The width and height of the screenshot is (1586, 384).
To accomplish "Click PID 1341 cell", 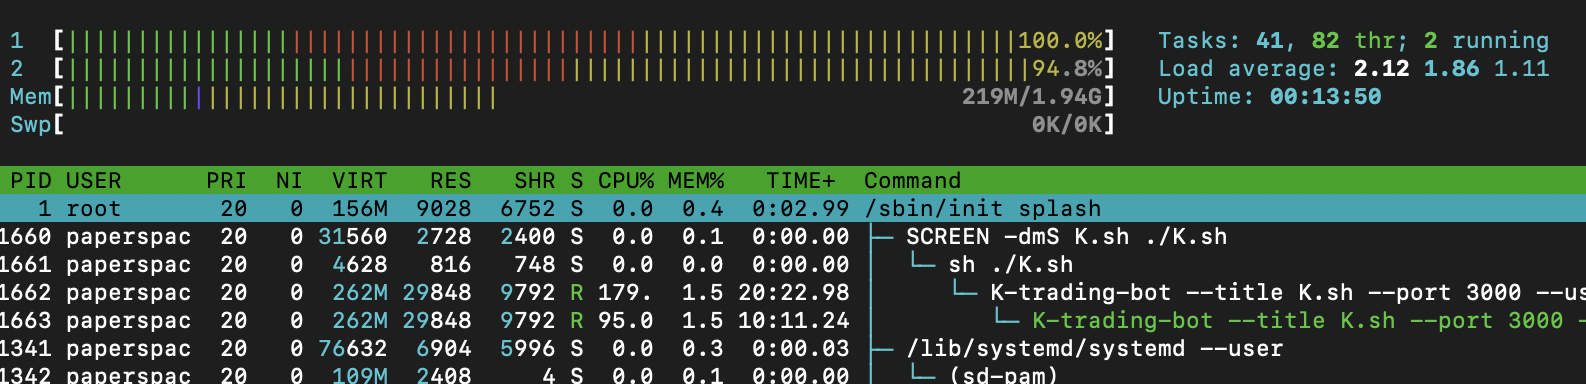I will pos(25,349).
